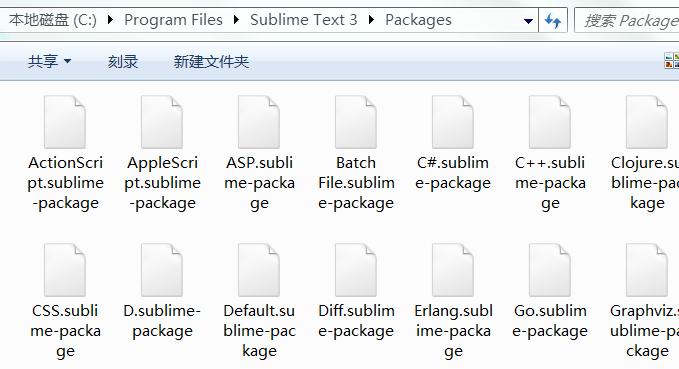Select the CSS.sublime-package file icon

(65, 270)
